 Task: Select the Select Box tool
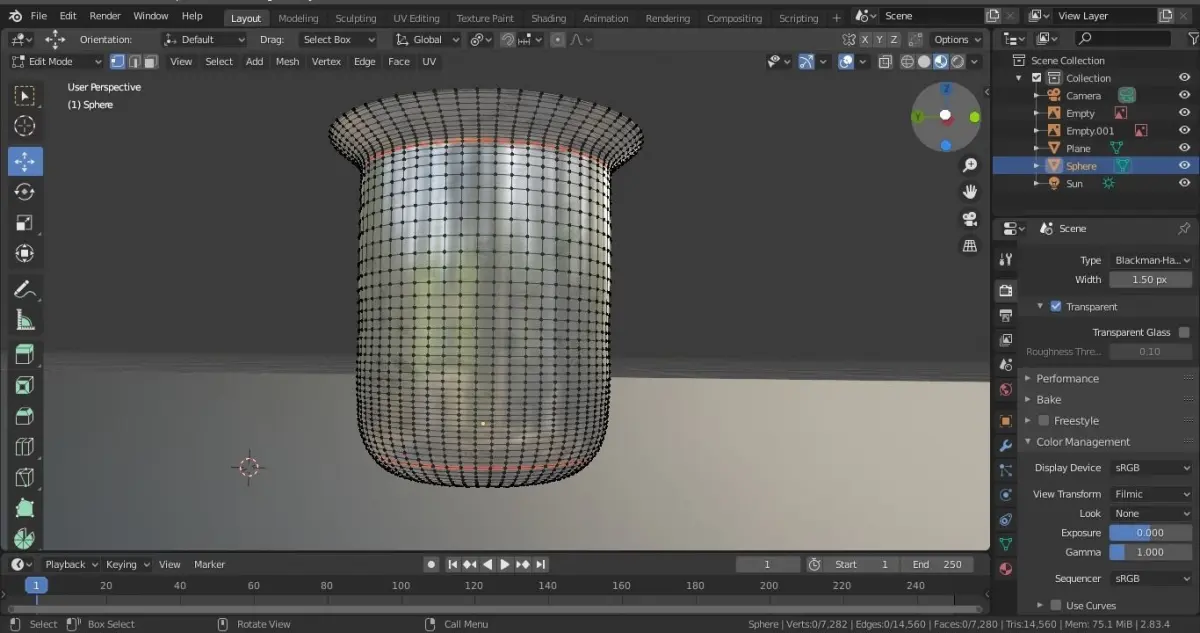pos(25,95)
